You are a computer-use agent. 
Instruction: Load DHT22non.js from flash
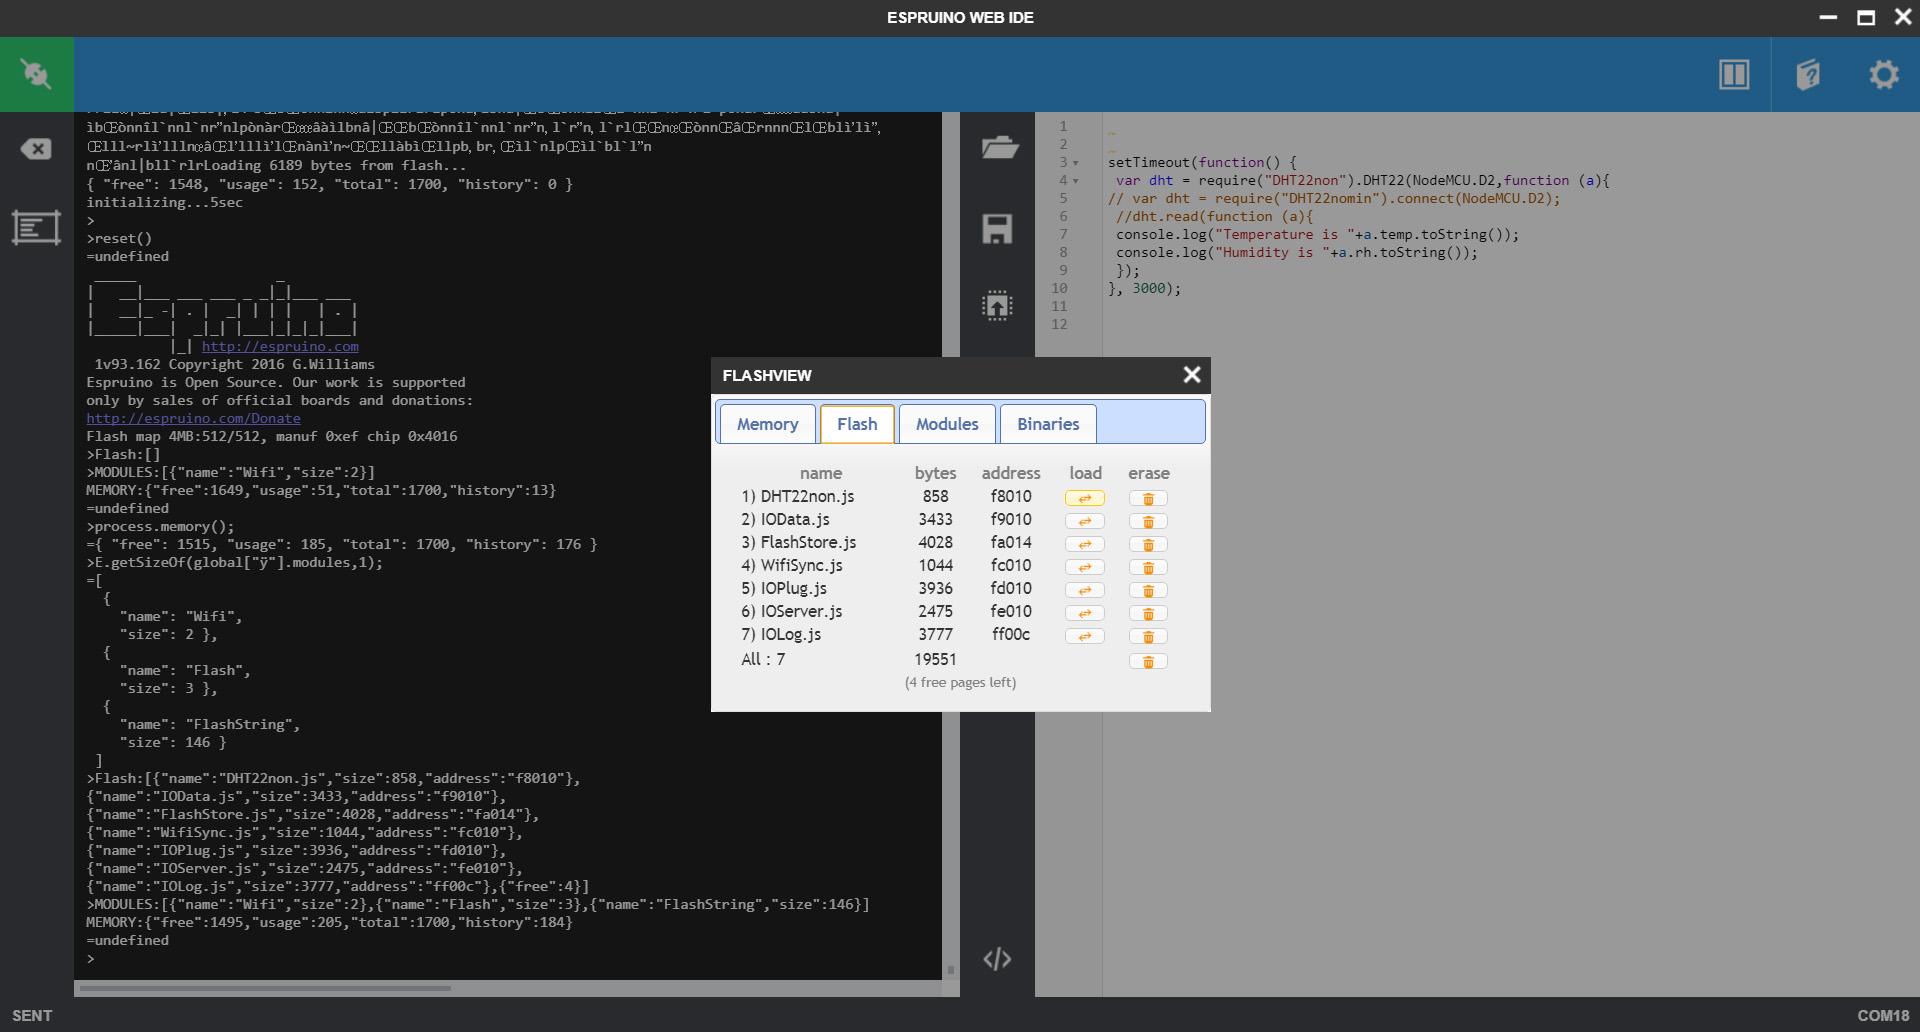point(1084,498)
